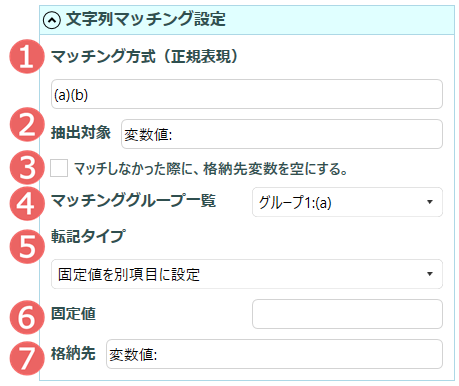459x386 pixels.
Task: Collapse the 文字列マッチング設定 panel with the chevron icon
Action: [x=52, y=20]
